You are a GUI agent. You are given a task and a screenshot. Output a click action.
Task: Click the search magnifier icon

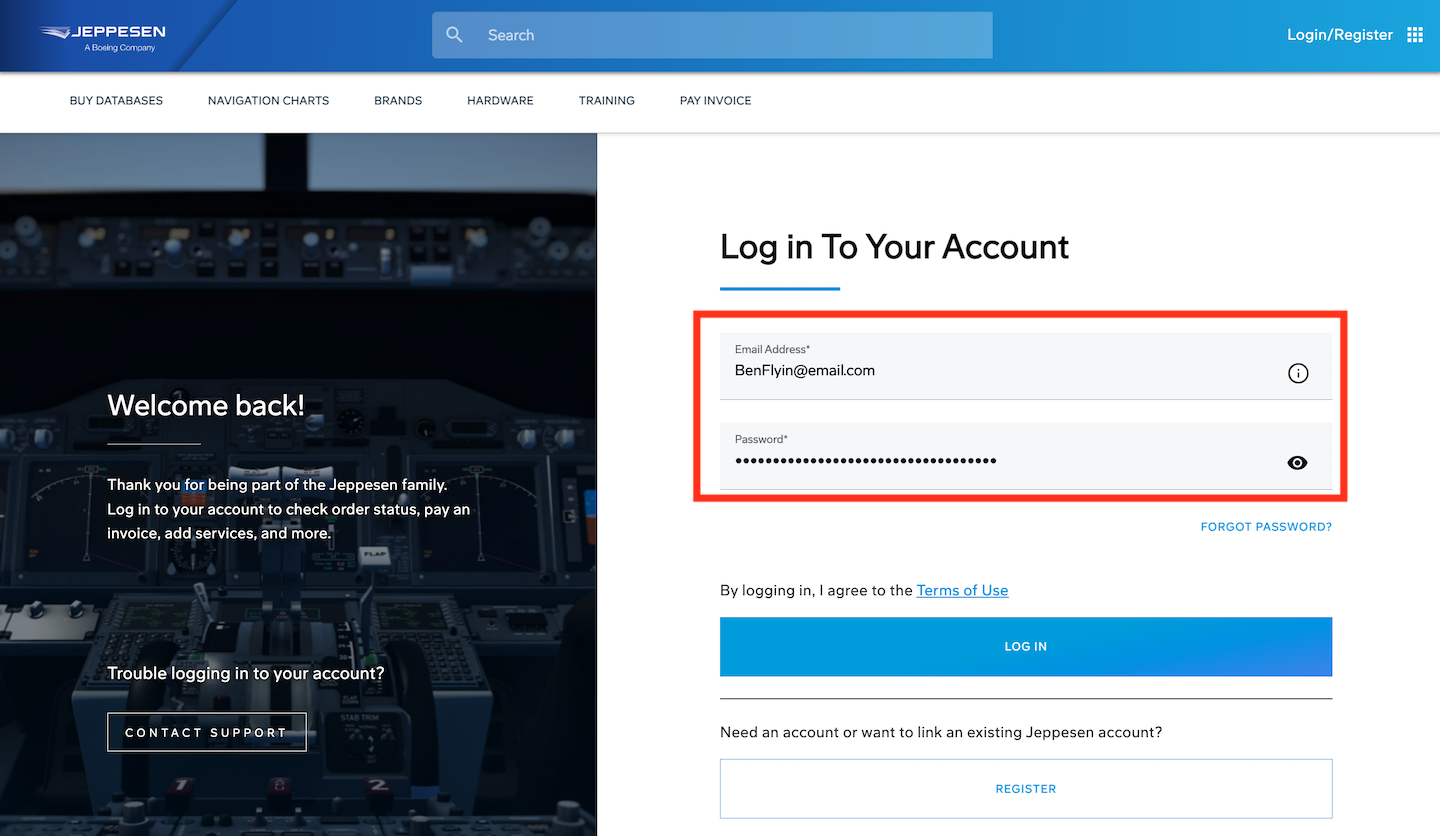454,35
